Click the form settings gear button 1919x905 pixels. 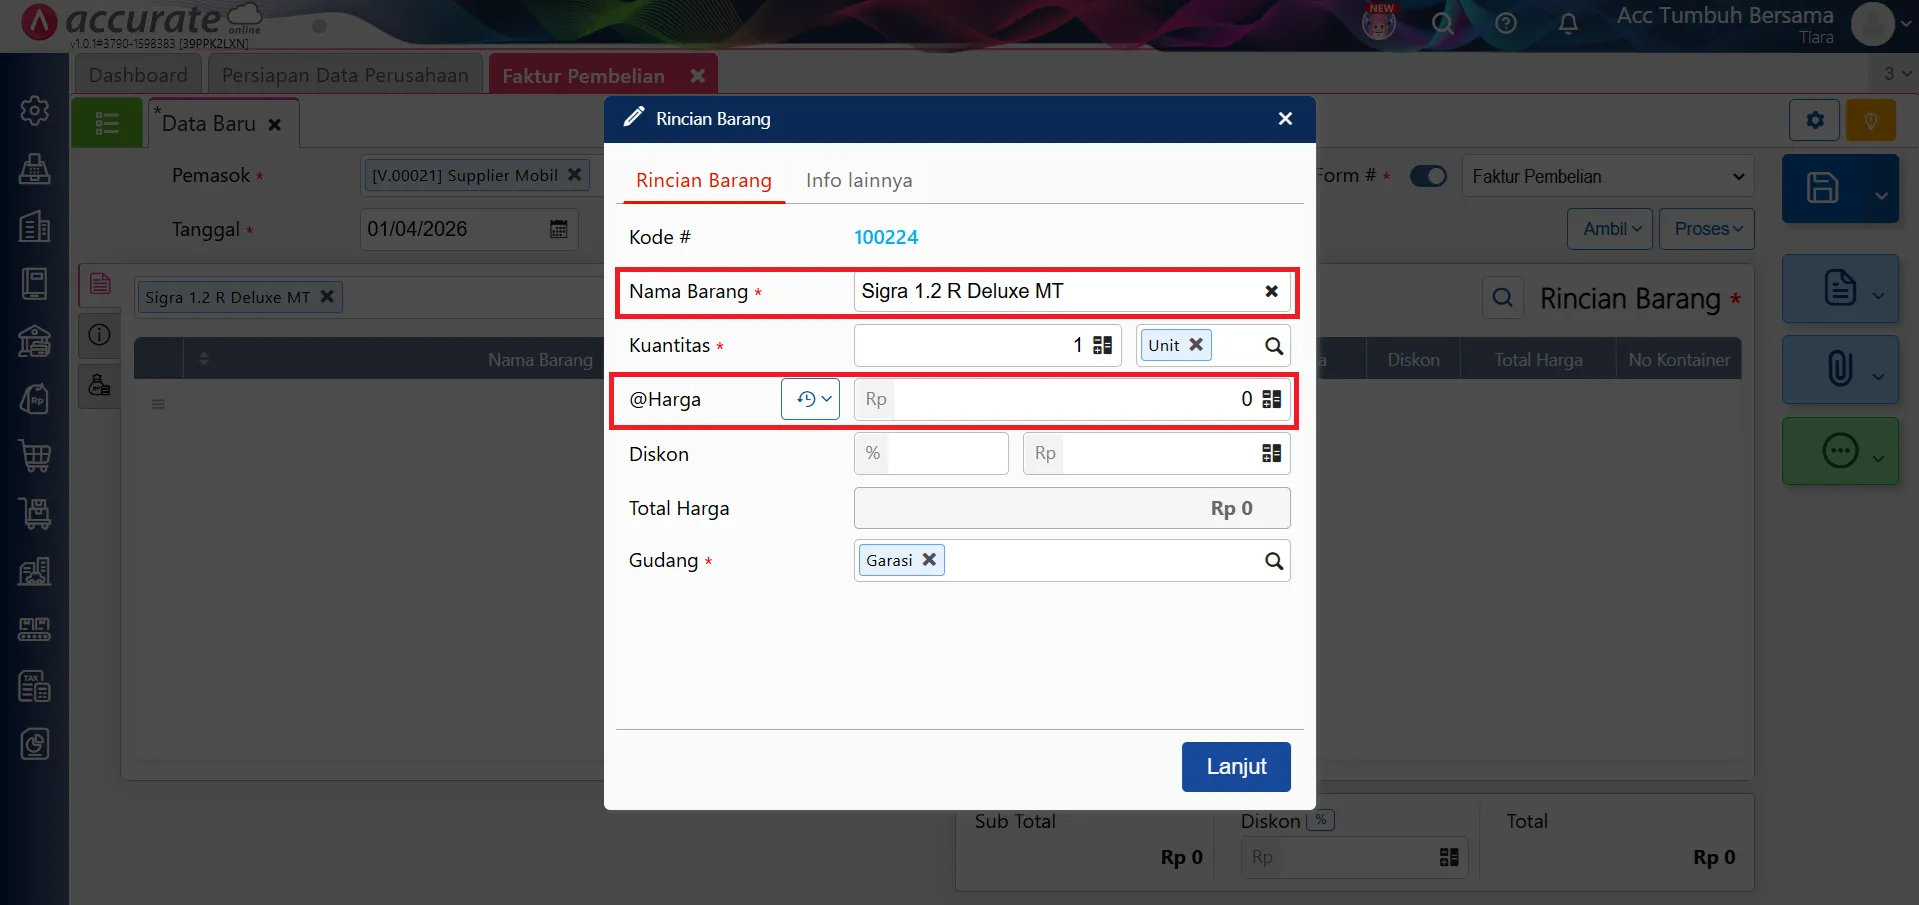pos(1814,121)
